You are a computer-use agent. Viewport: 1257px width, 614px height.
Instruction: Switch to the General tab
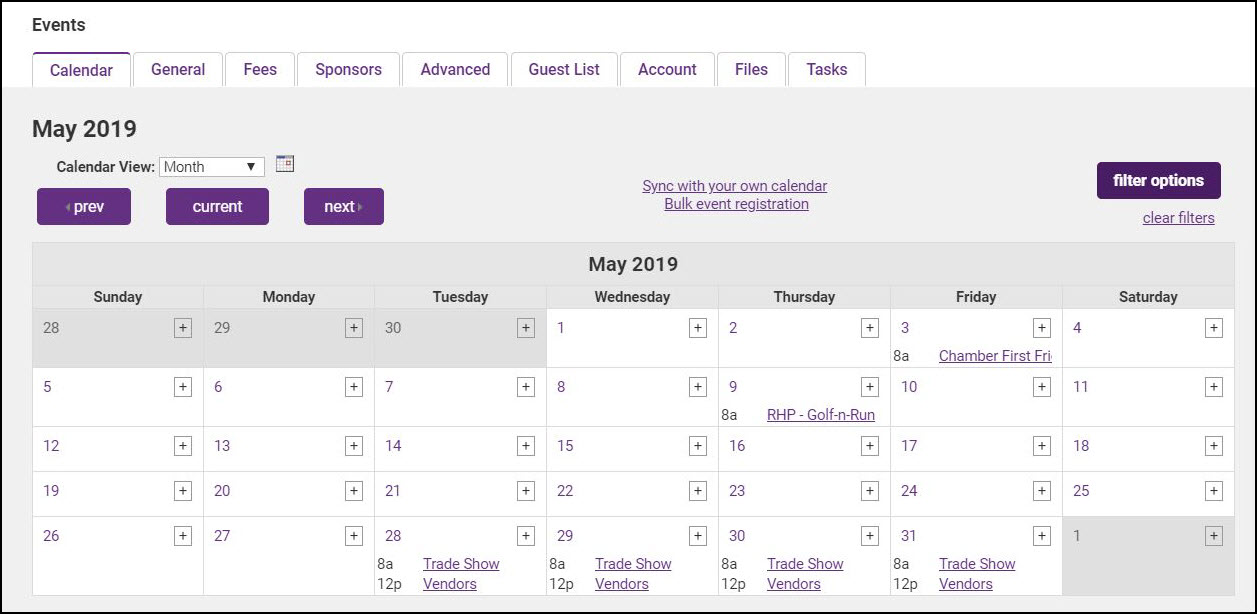click(x=177, y=69)
